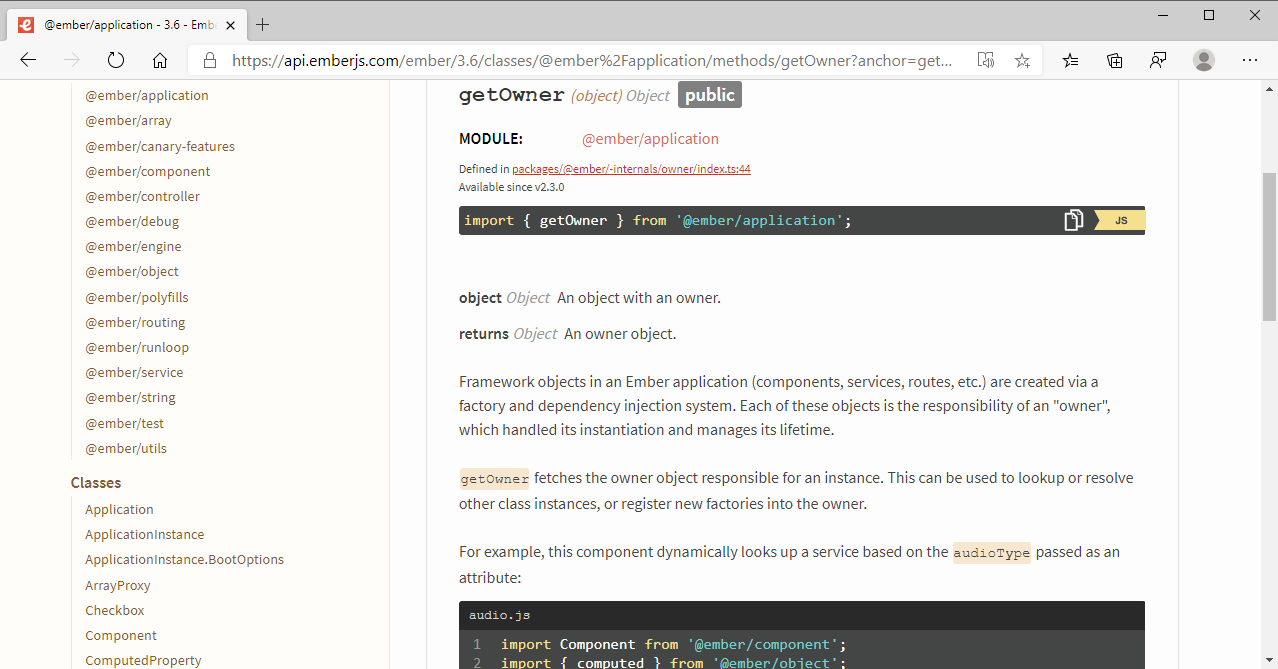Screen dimensions: 1278x669
Task: Select the @ember/application browser tab
Action: (128, 24)
